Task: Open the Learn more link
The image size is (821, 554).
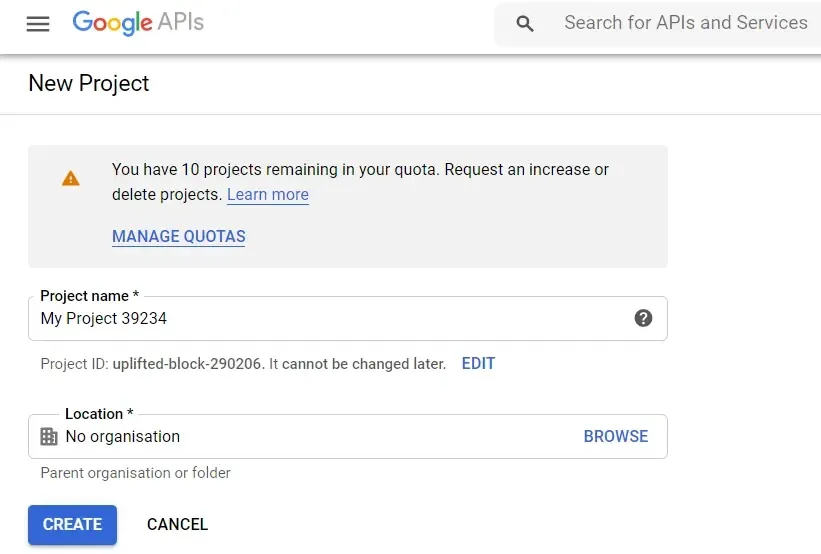Action: (x=268, y=194)
